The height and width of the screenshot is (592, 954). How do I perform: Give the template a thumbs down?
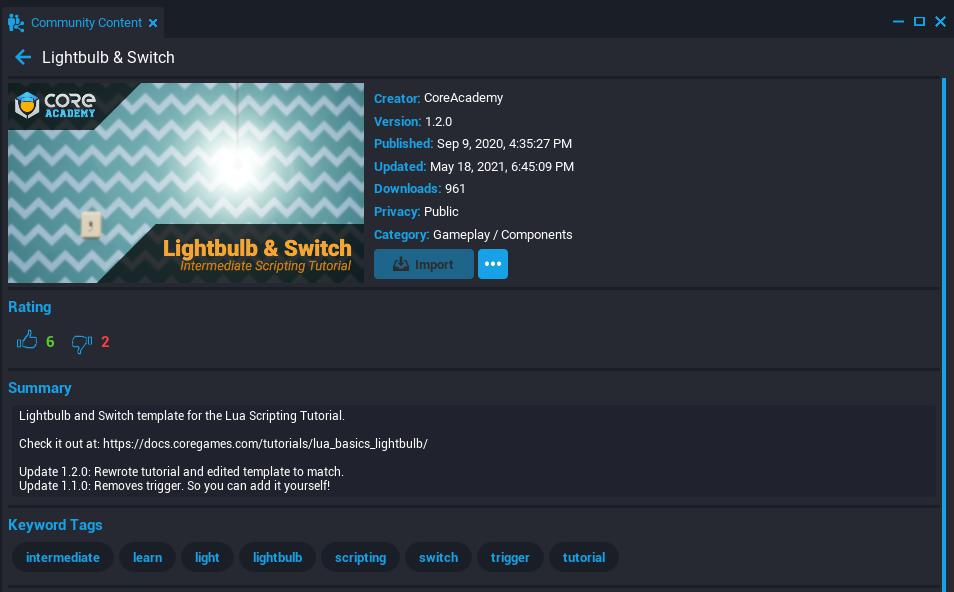[81, 343]
